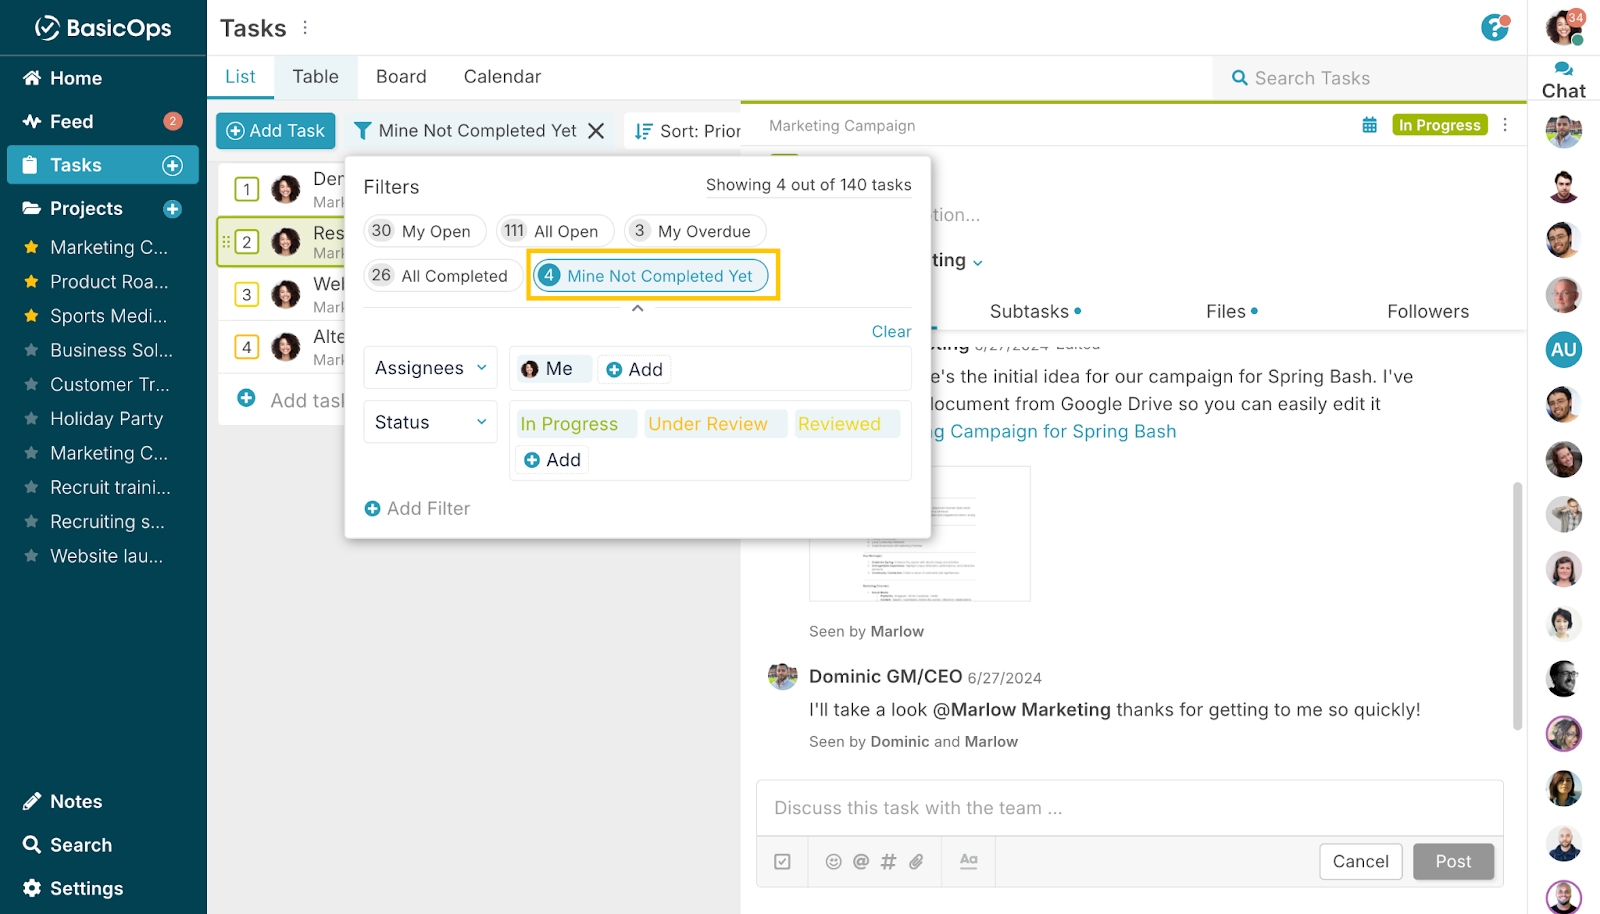This screenshot has width=1600, height=914.
Task: Collapse the quick filters chevron
Action: tap(637, 308)
